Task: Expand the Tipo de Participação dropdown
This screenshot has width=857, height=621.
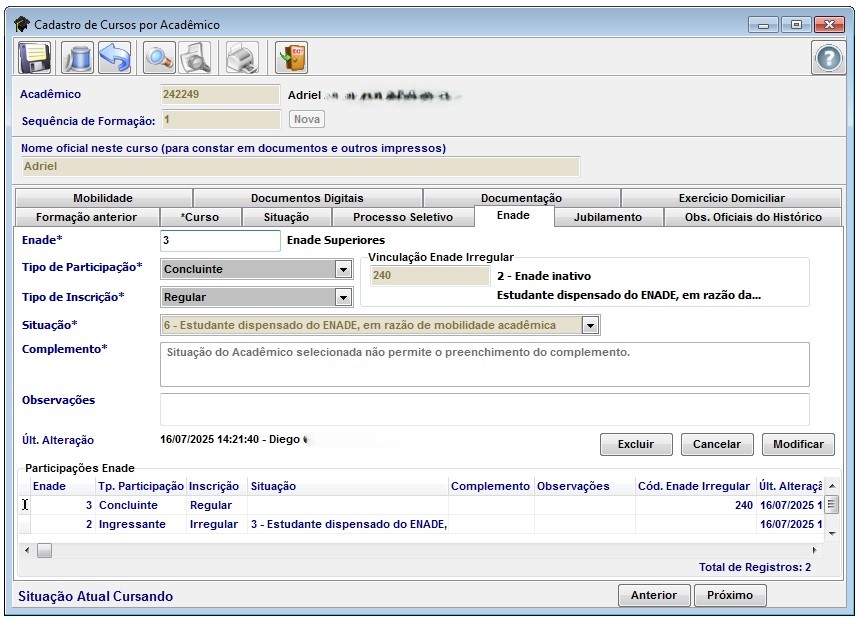Action: [x=343, y=269]
